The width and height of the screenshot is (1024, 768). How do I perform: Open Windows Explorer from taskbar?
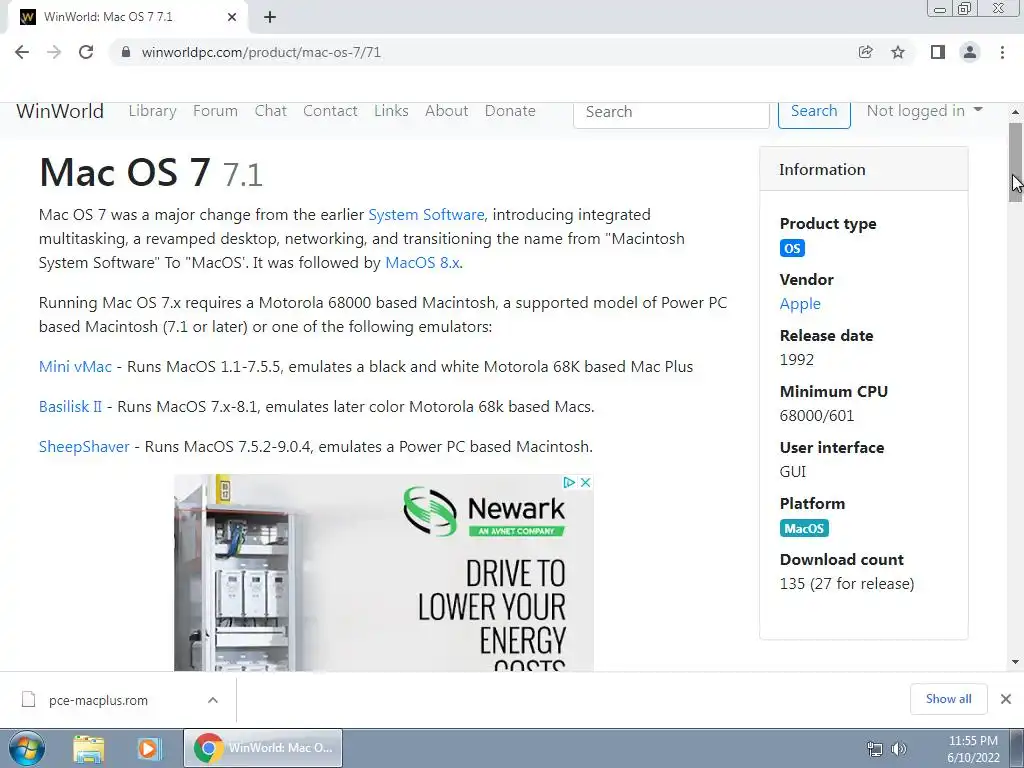[x=89, y=748]
